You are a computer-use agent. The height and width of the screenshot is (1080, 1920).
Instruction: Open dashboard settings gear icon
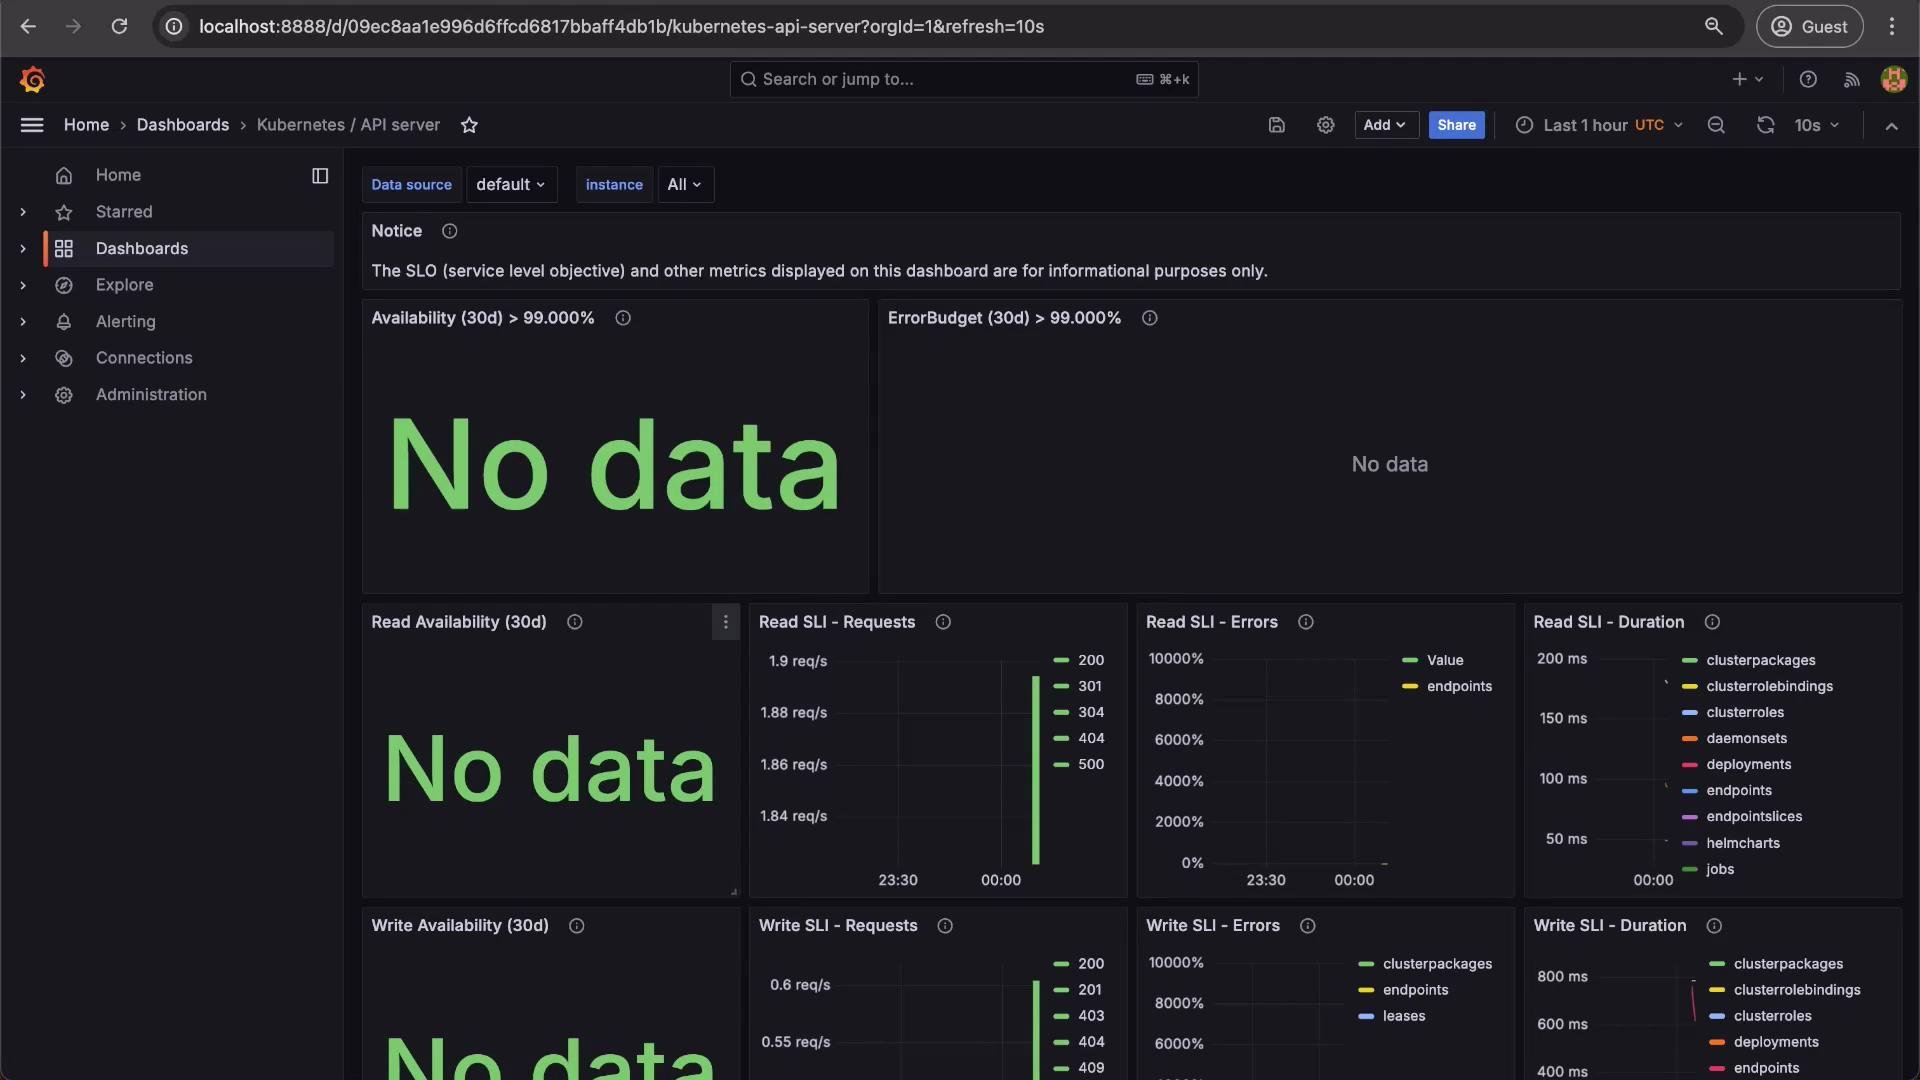pyautogui.click(x=1325, y=125)
